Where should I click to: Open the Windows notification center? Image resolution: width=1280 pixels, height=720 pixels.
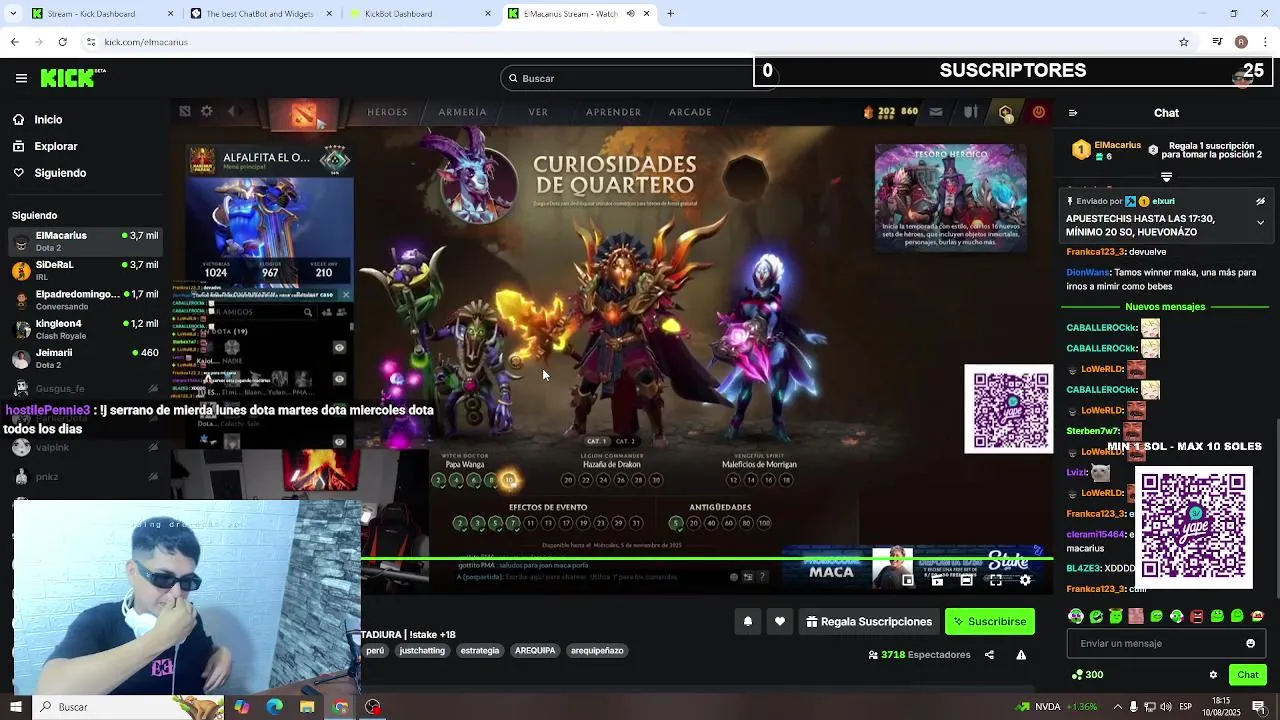coord(1259,707)
